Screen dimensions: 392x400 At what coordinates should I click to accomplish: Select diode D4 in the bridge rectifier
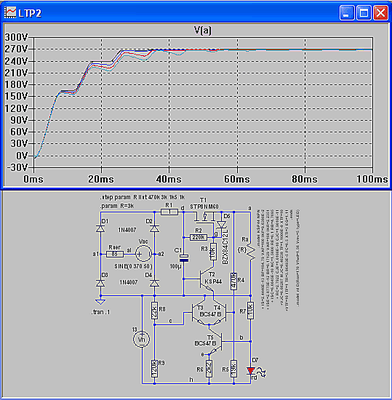(154, 283)
